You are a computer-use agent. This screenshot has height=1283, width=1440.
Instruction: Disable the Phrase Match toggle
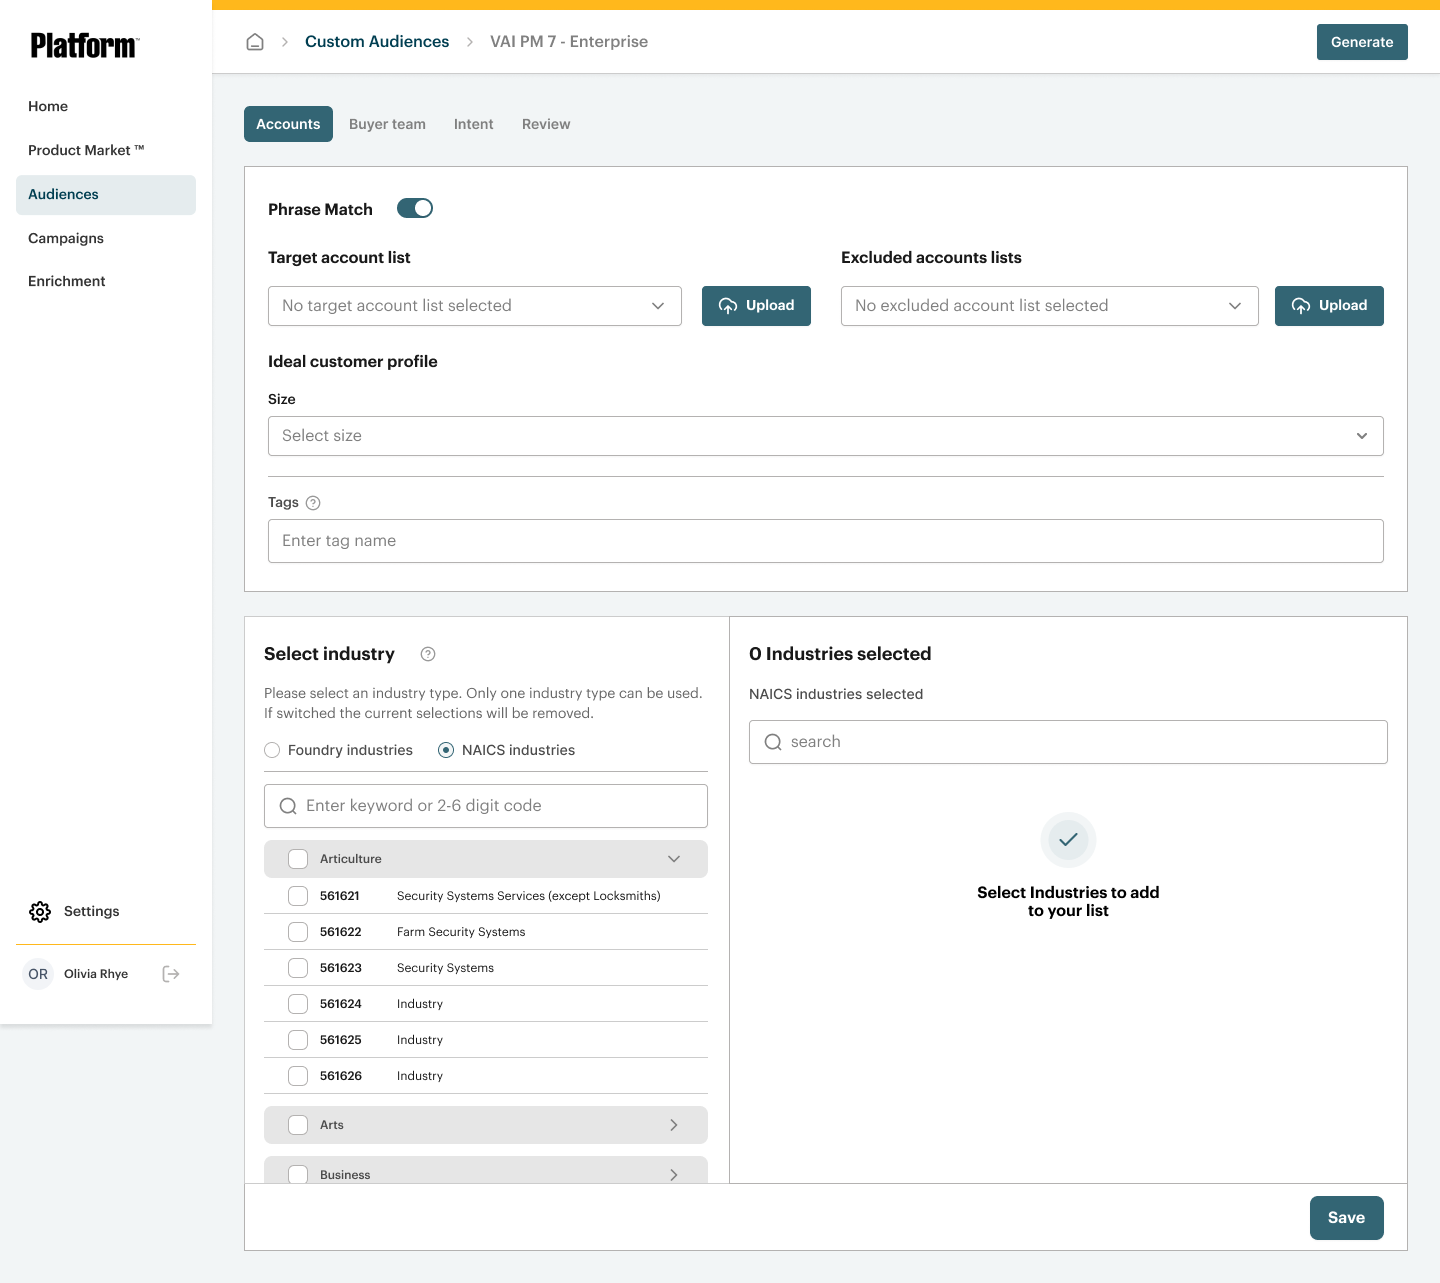click(415, 208)
